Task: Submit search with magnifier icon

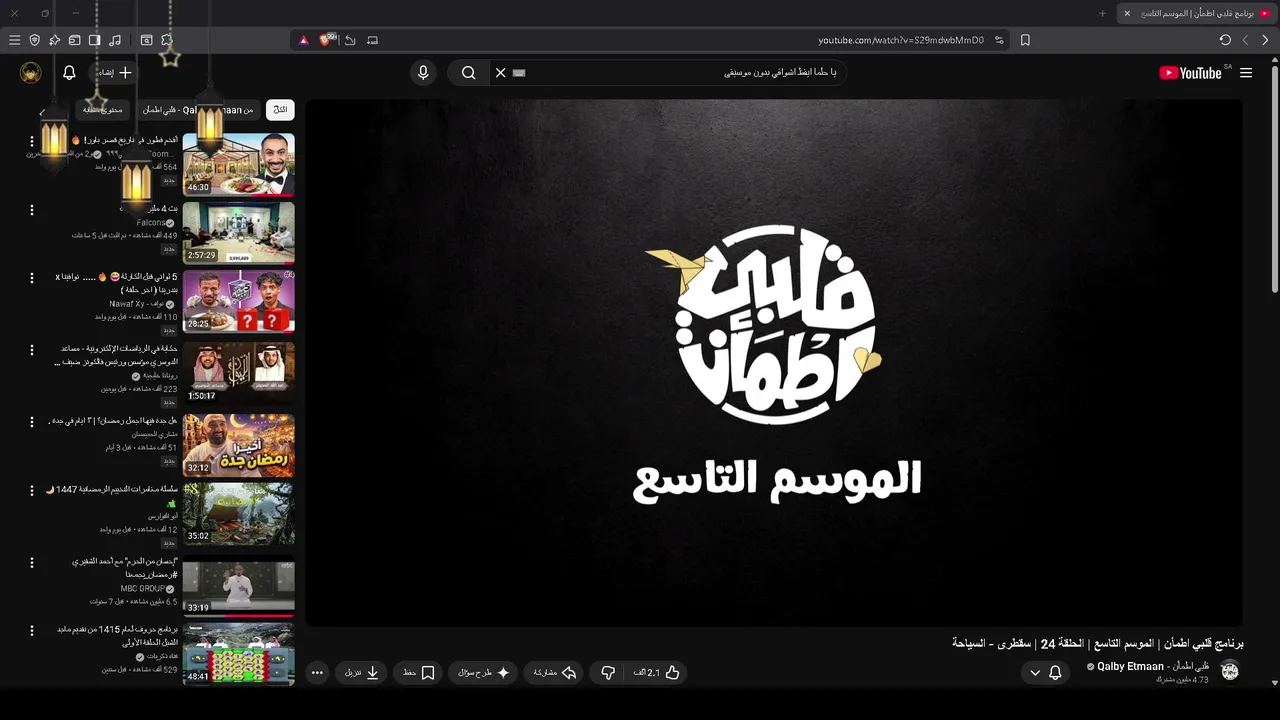Action: click(x=468, y=73)
